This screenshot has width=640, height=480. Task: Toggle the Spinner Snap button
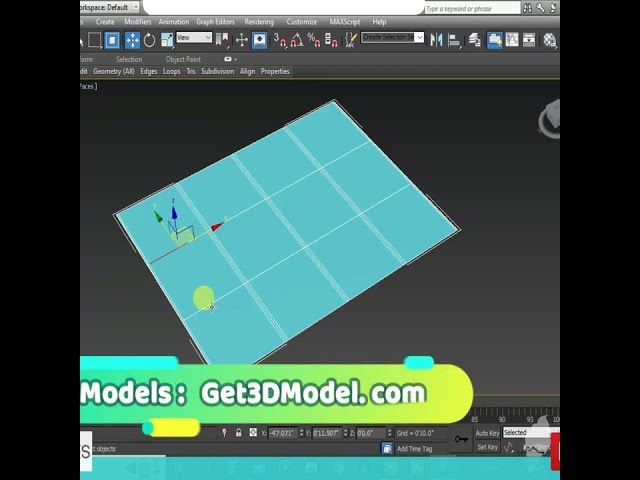tap(331, 40)
